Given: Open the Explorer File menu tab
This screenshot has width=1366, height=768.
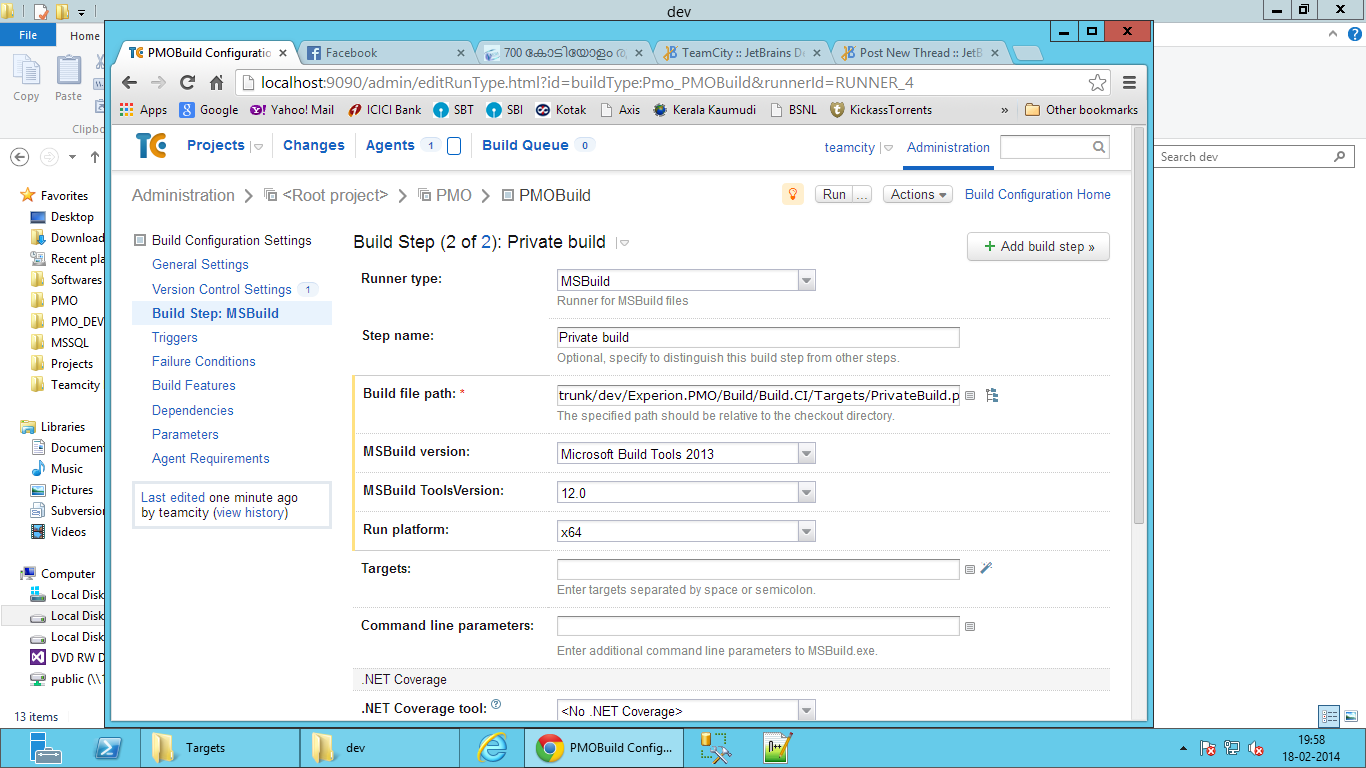Looking at the screenshot, I should point(28,35).
